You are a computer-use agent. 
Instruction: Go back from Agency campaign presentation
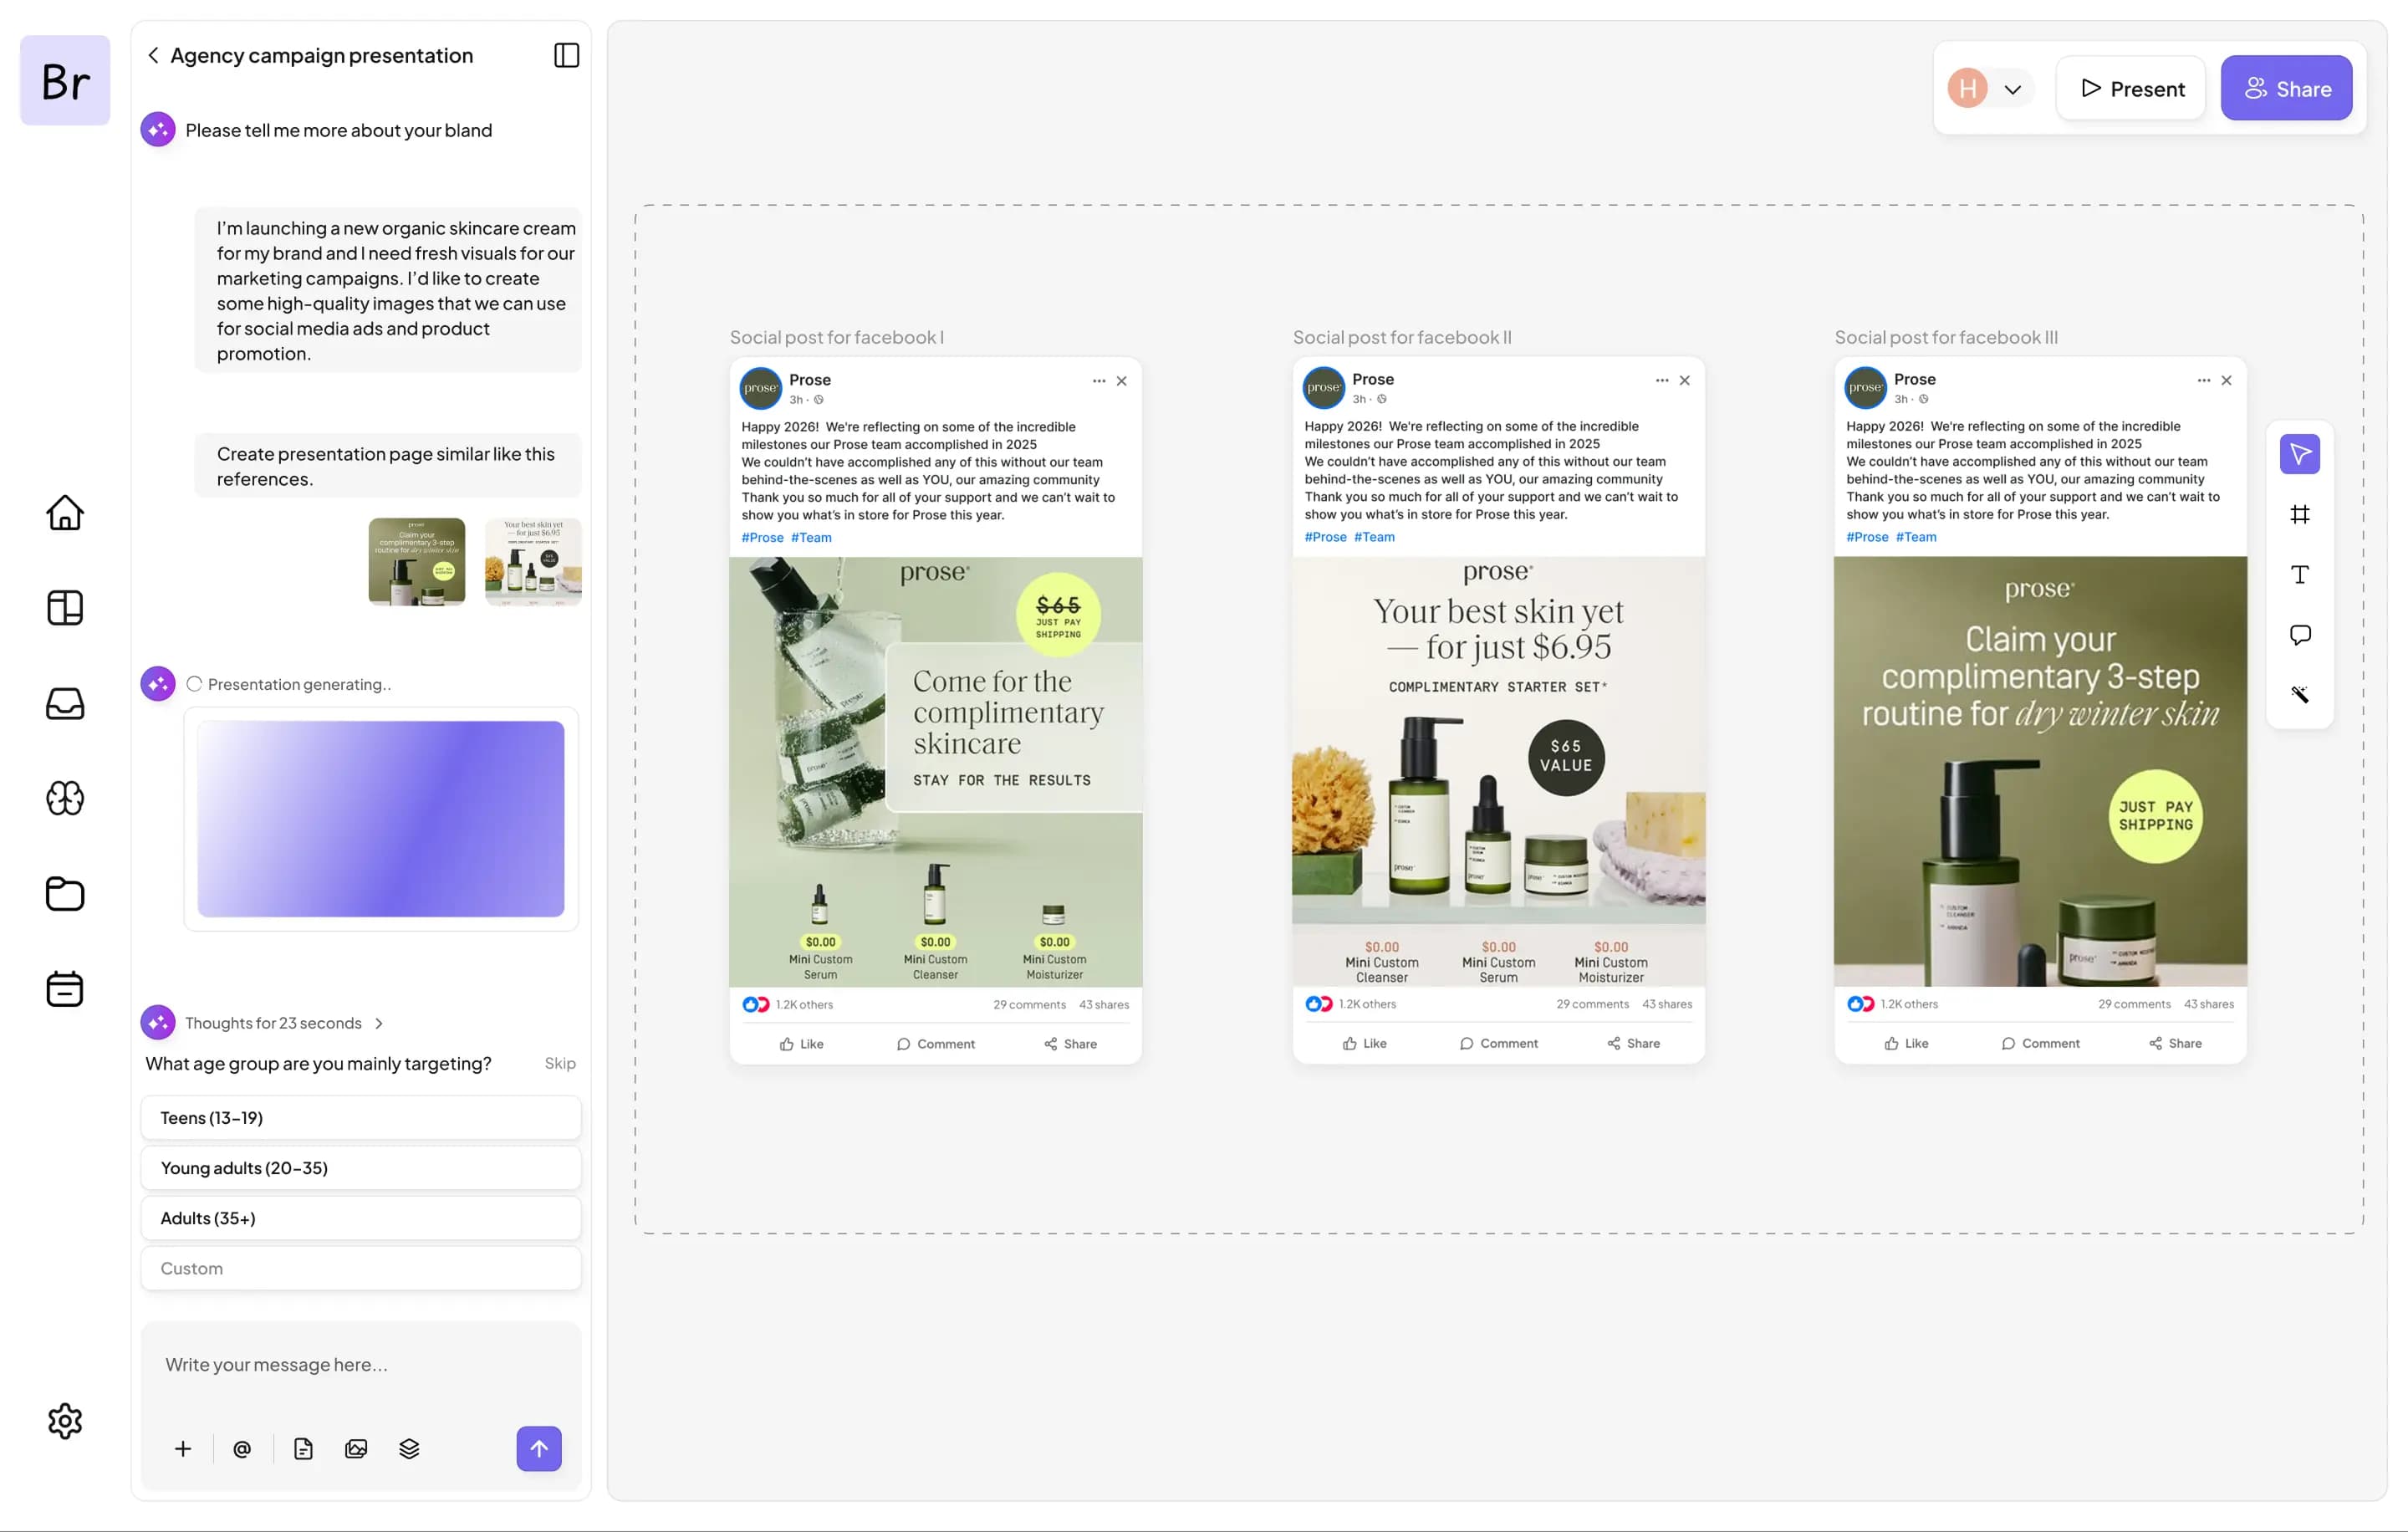coord(153,55)
